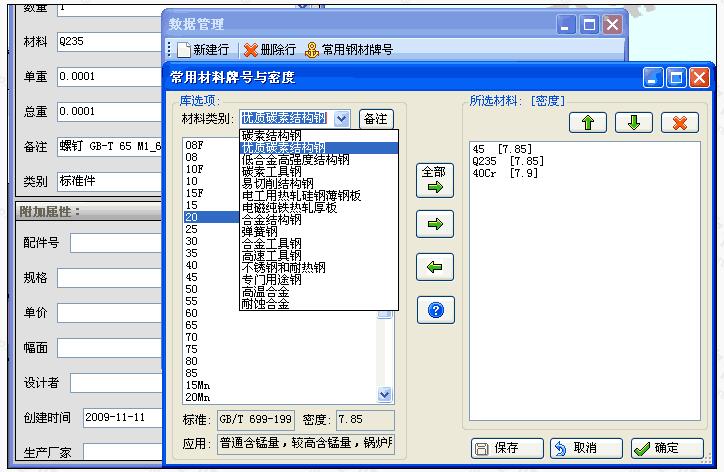Click 删除行 to delete a row
This screenshot has width=724, height=472.
(270, 49)
